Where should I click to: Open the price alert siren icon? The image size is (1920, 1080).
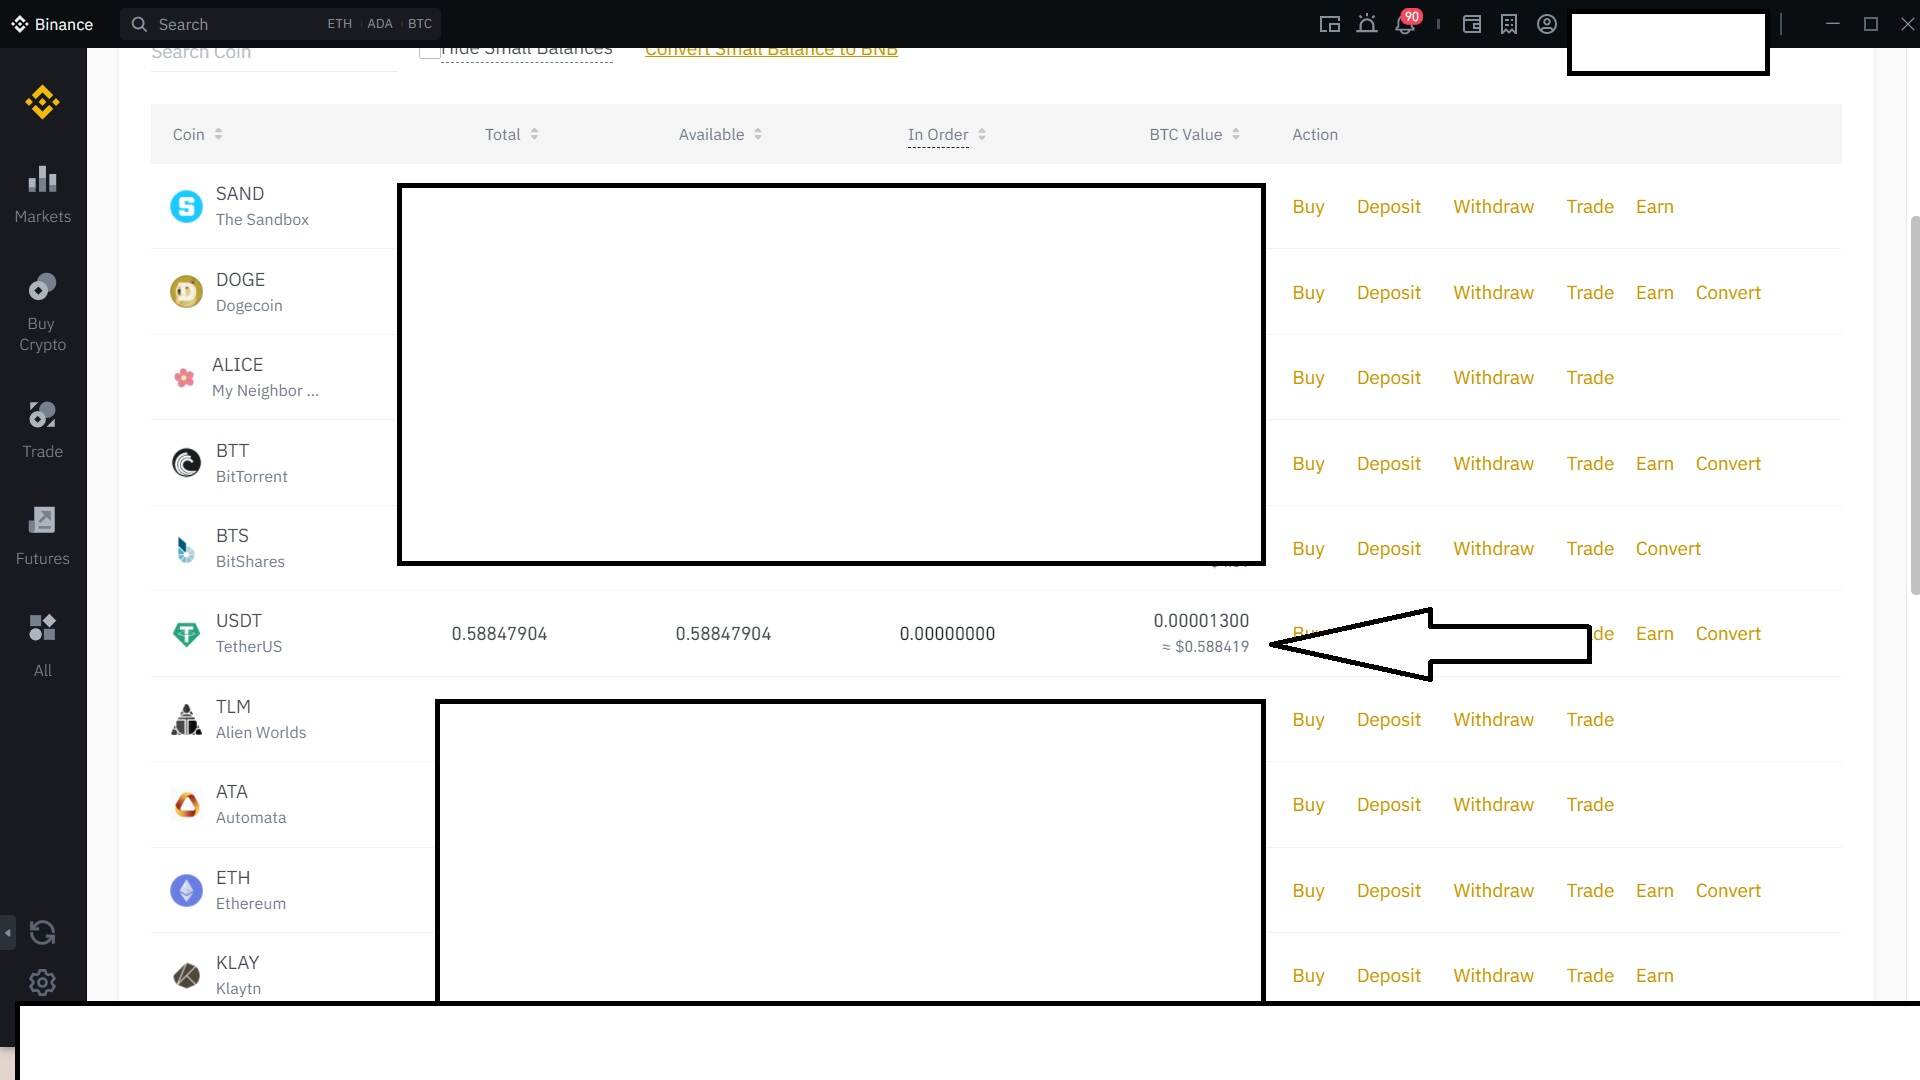click(1367, 24)
